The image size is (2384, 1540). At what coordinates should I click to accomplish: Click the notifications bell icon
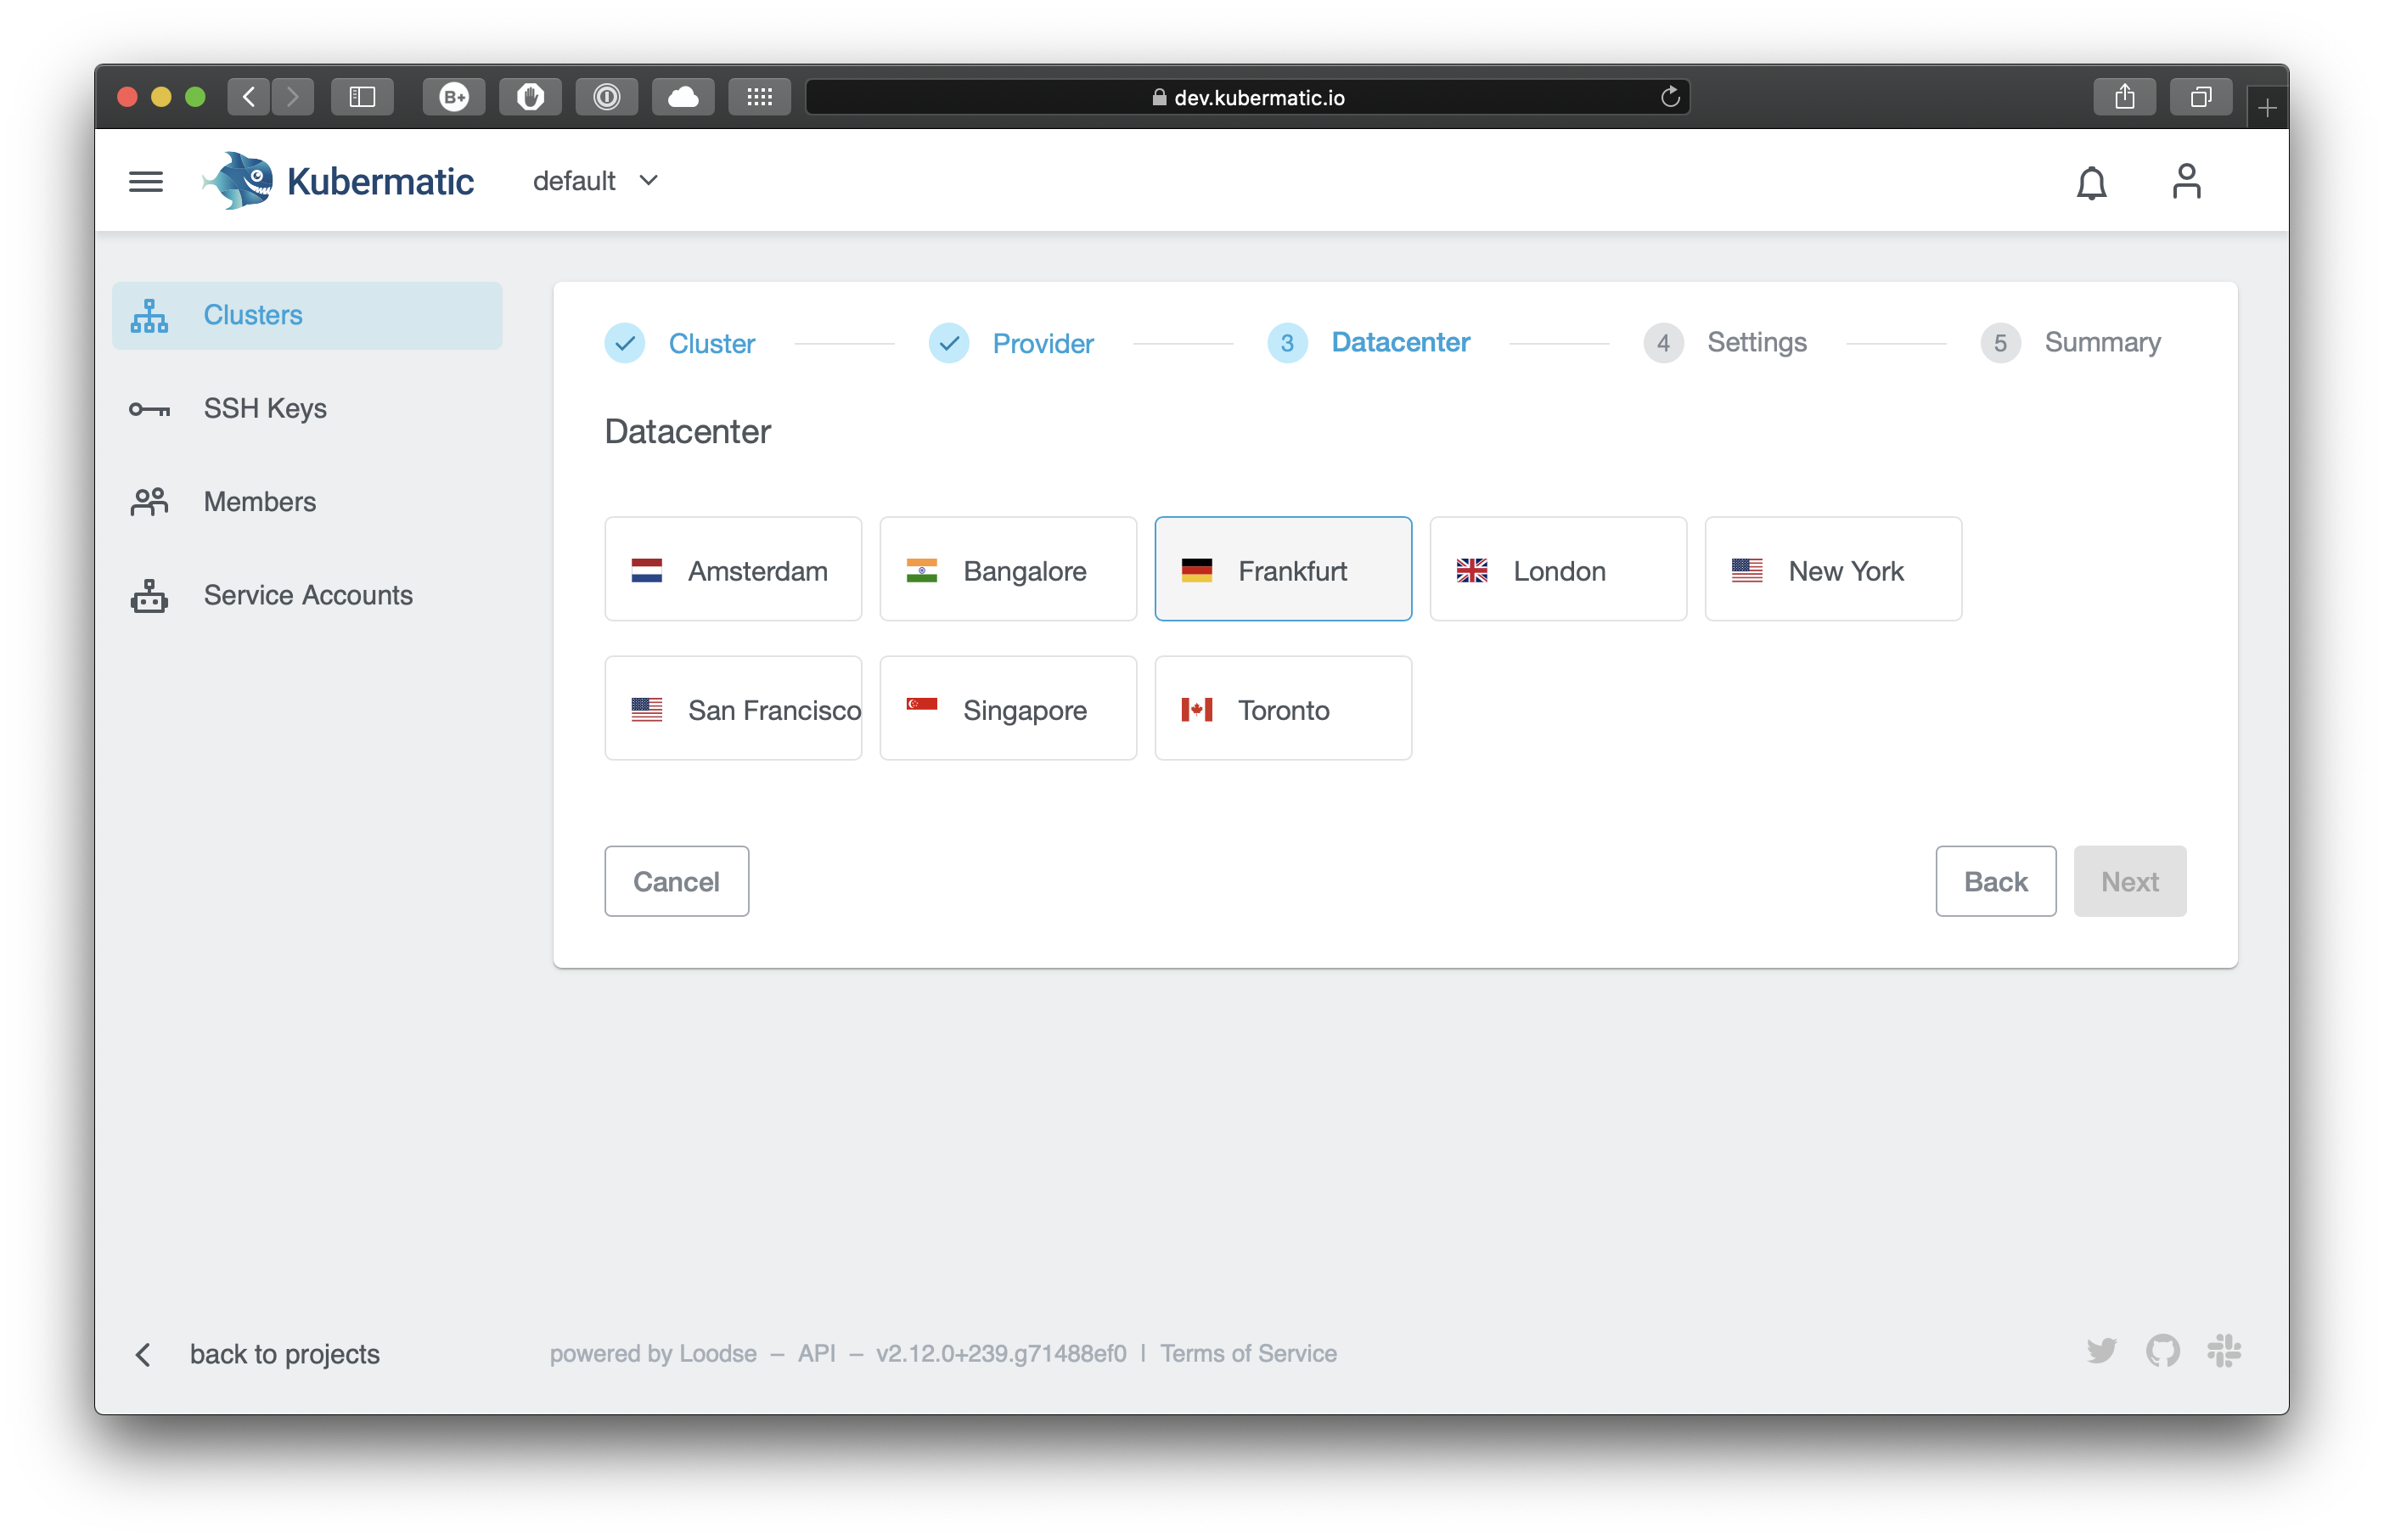[x=2091, y=183]
